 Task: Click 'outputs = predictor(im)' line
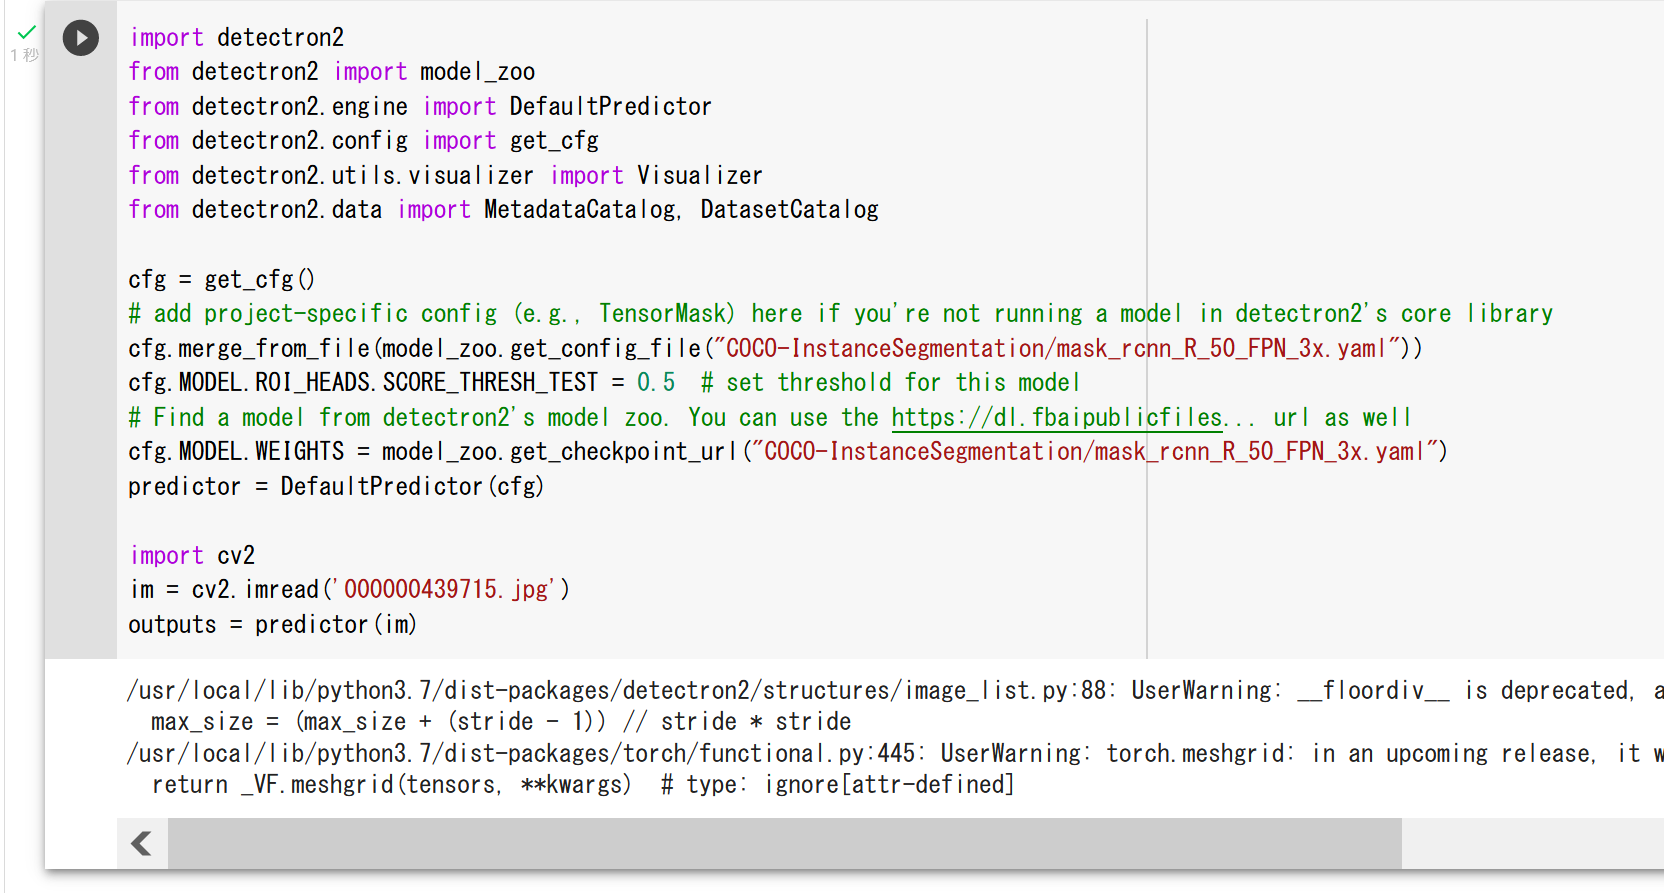pyautogui.click(x=272, y=625)
